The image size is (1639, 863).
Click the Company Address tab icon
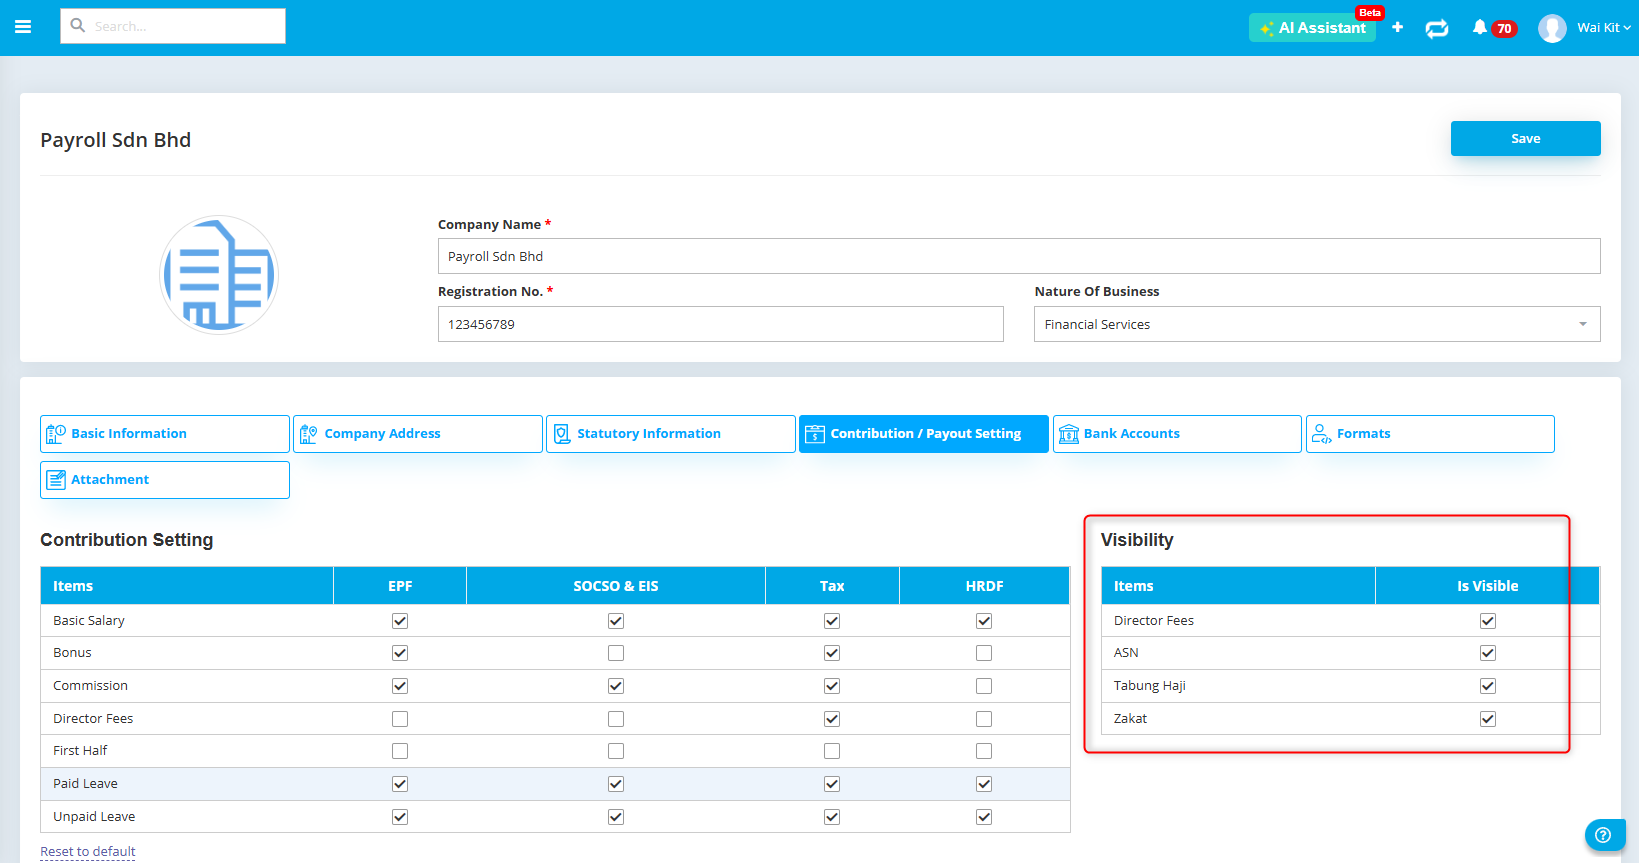coord(308,434)
